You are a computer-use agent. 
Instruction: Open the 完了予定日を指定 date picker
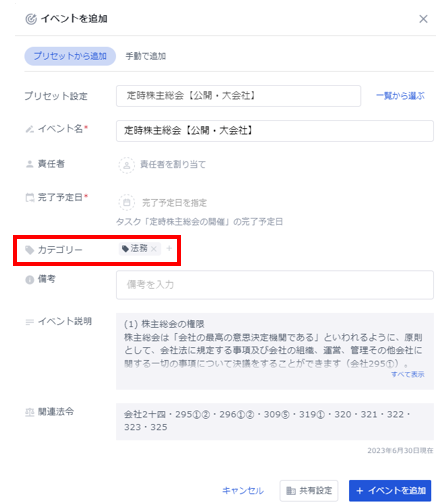[x=174, y=203]
